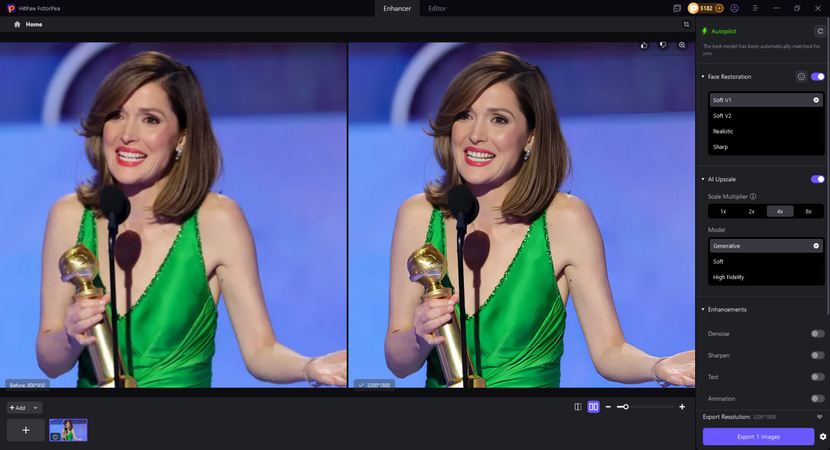Open Scale Multiplier info icon
This screenshot has width=830, height=450.
coord(753,196)
